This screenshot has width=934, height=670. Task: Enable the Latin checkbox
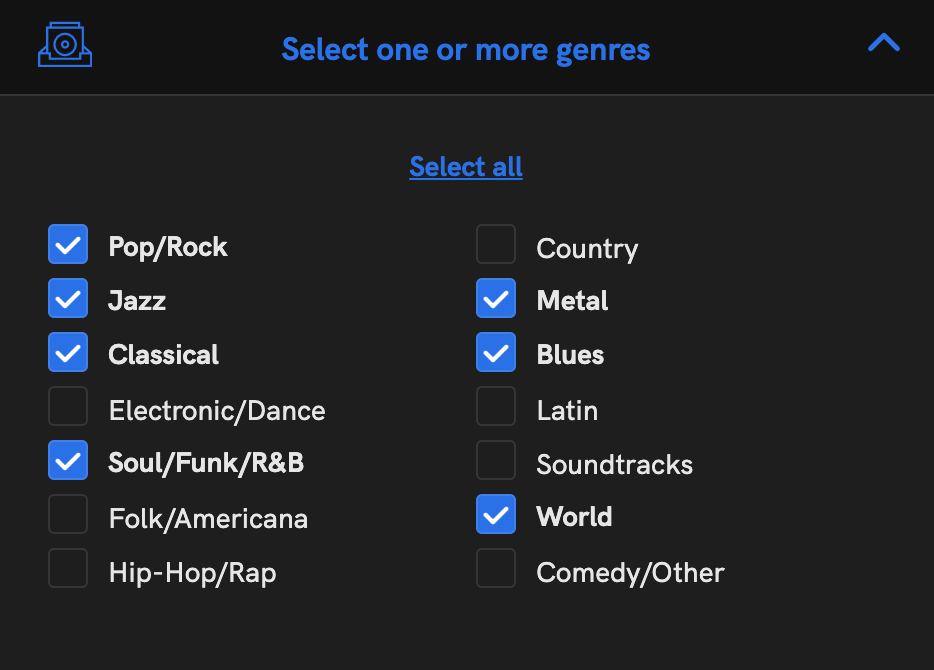pyautogui.click(x=496, y=406)
